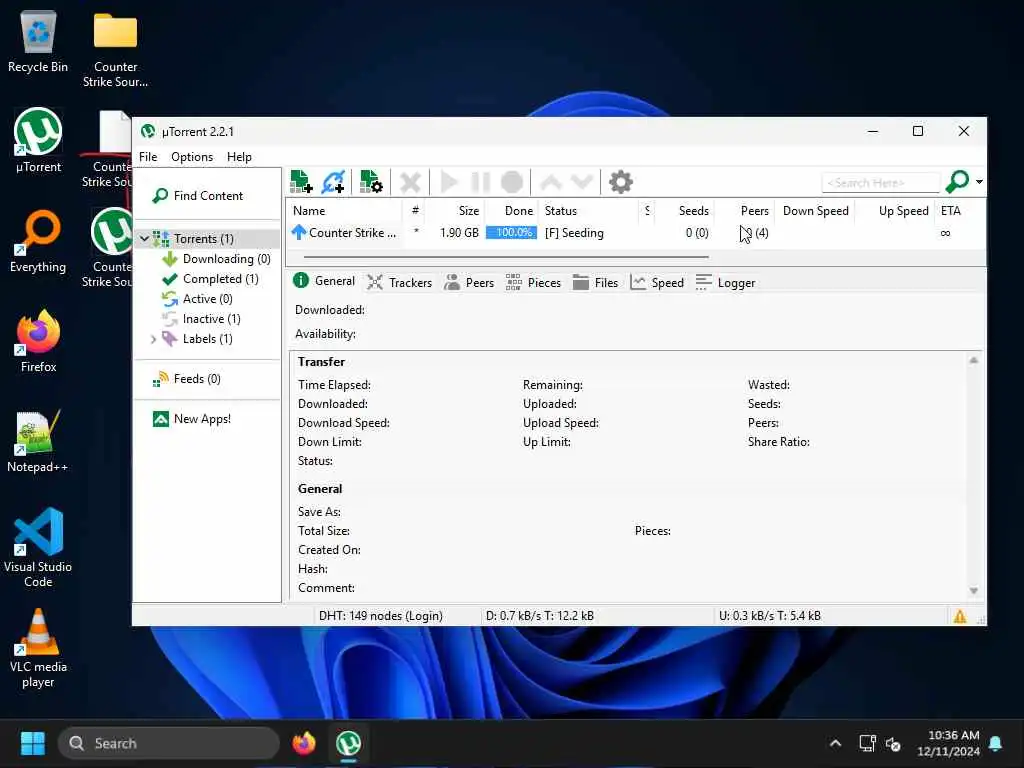The height and width of the screenshot is (768, 1024).
Task: Switch to the General tab
Action: 324,281
